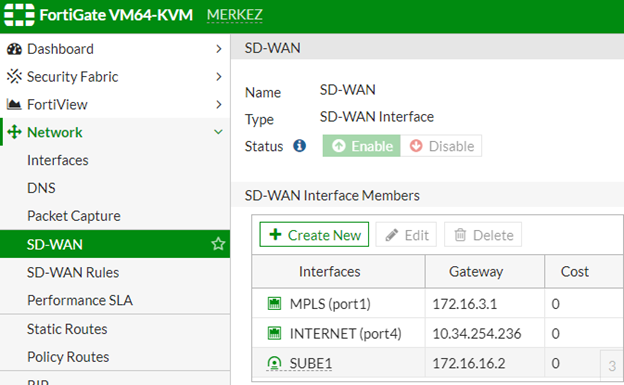
Task: Click the Dashboard gauge icon
Action: click(x=14, y=49)
